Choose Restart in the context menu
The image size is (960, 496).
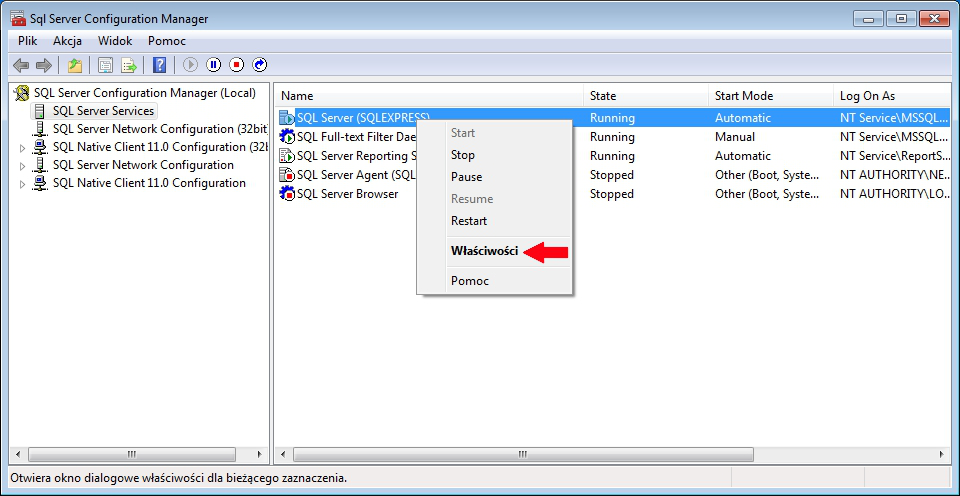[495, 220]
